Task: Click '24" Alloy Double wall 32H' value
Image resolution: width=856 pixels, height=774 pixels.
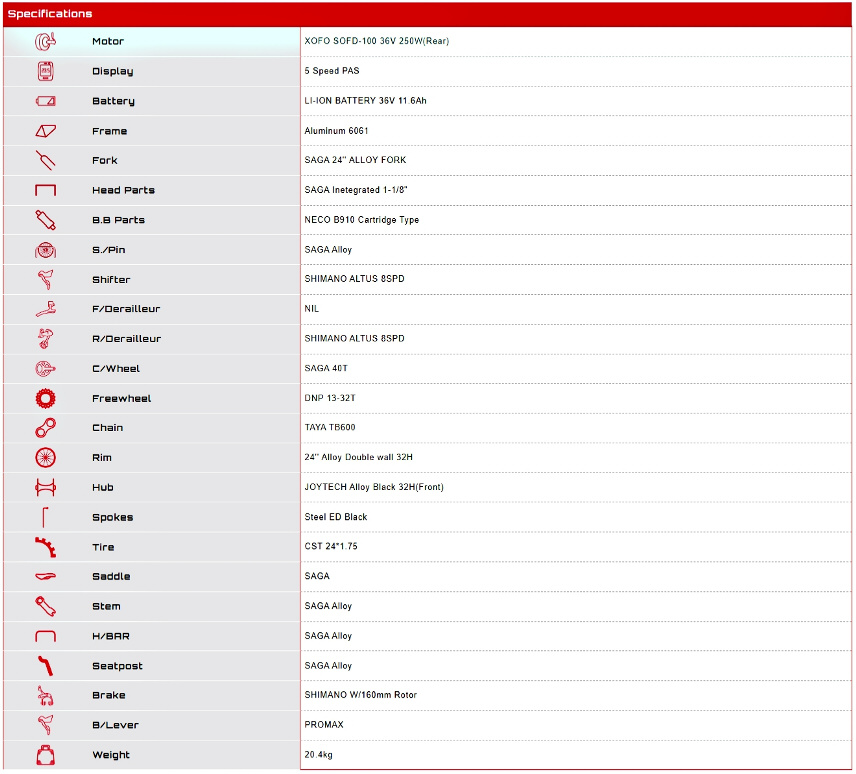Action: (x=358, y=457)
